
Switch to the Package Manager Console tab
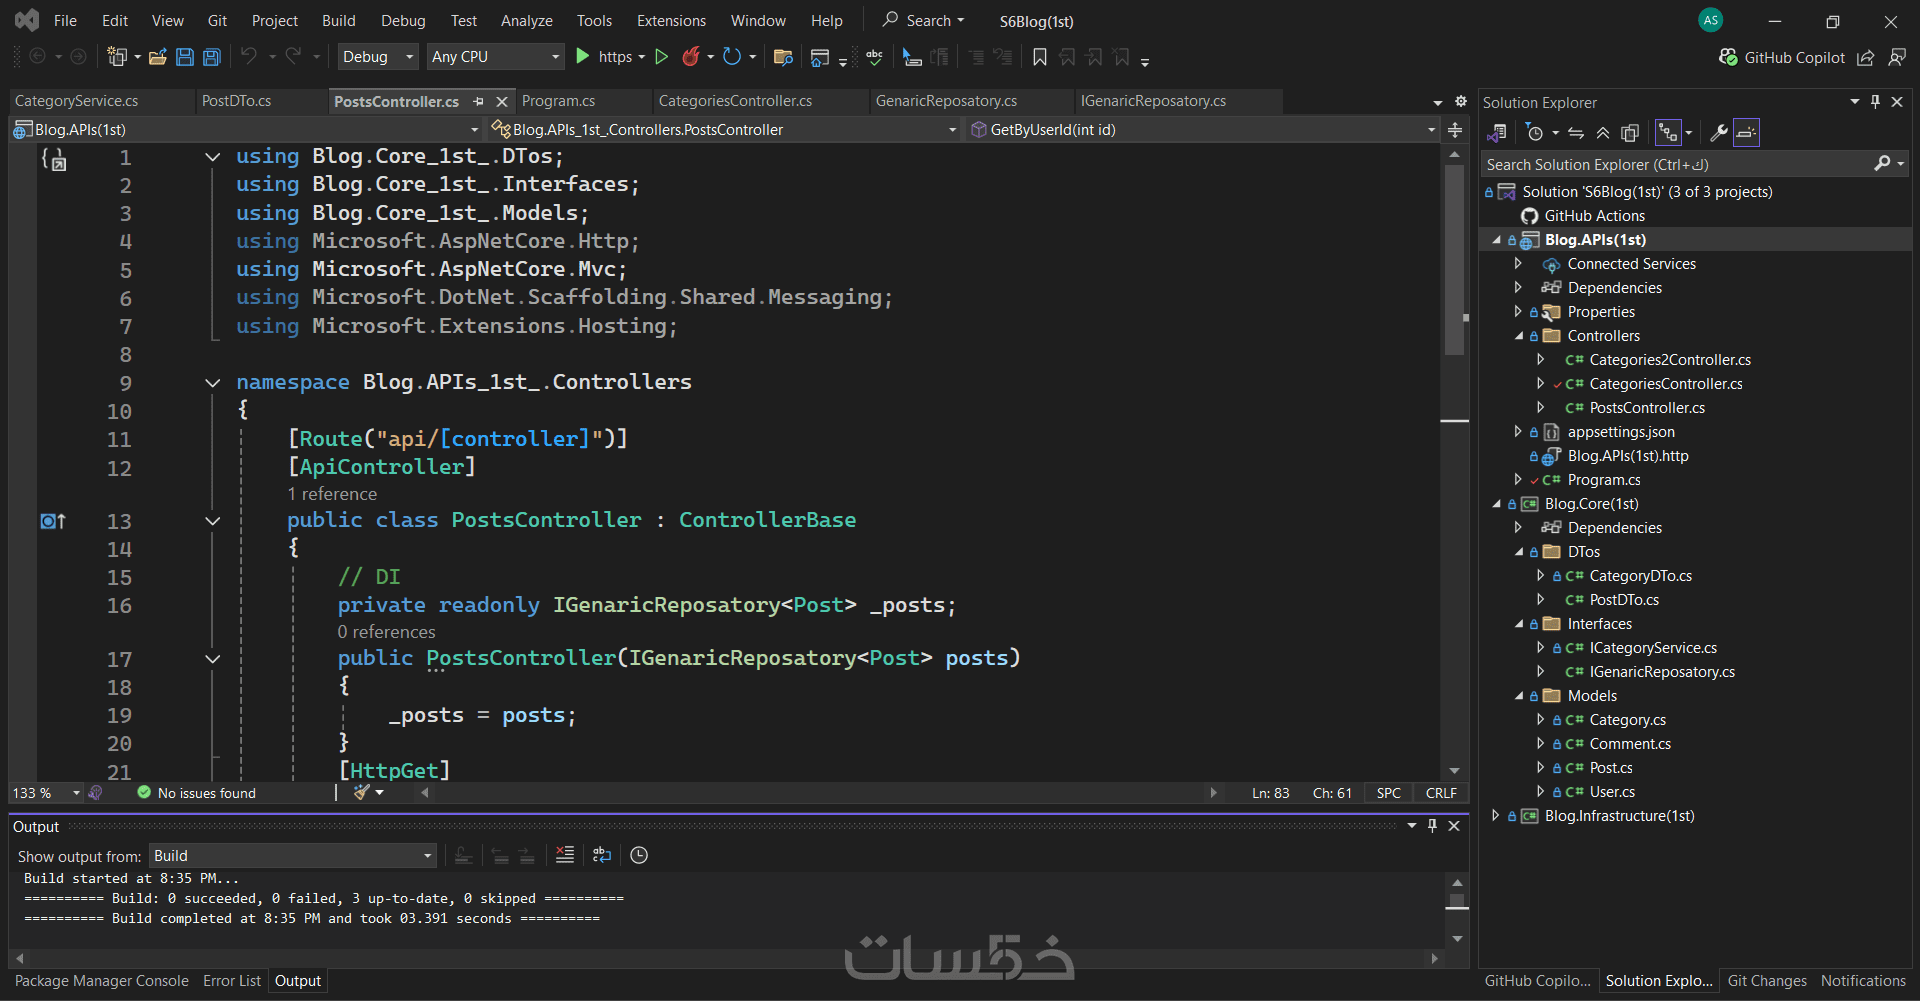[101, 981]
